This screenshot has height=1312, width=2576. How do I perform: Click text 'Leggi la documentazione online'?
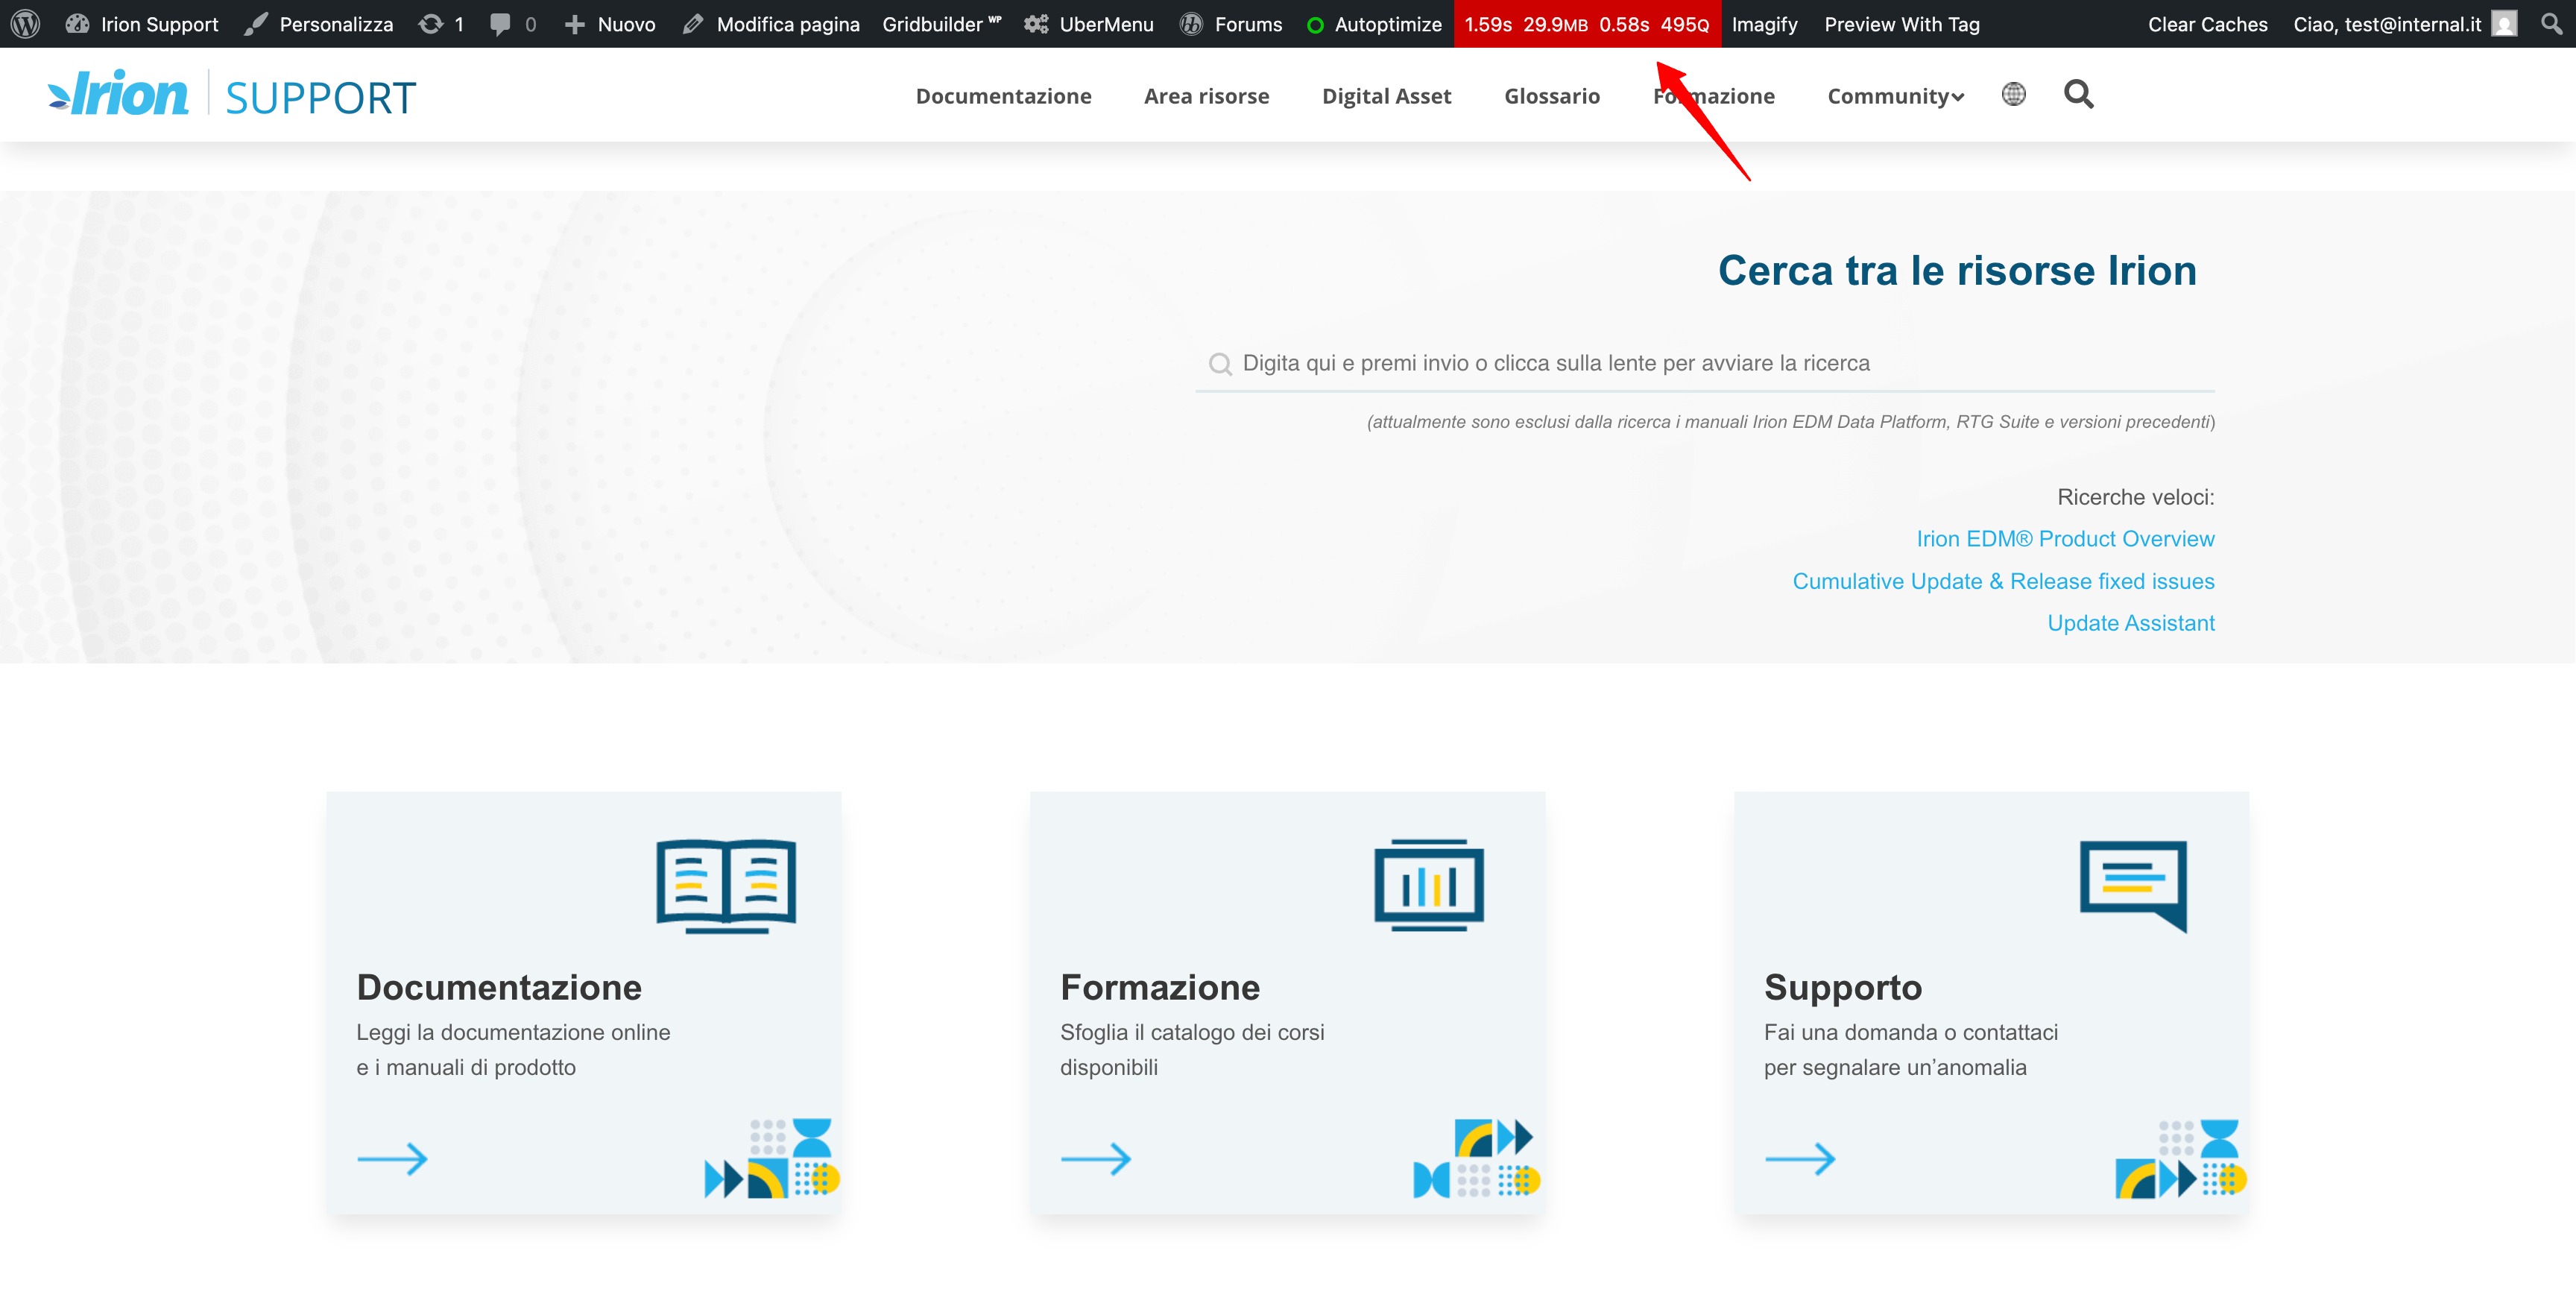point(513,1032)
